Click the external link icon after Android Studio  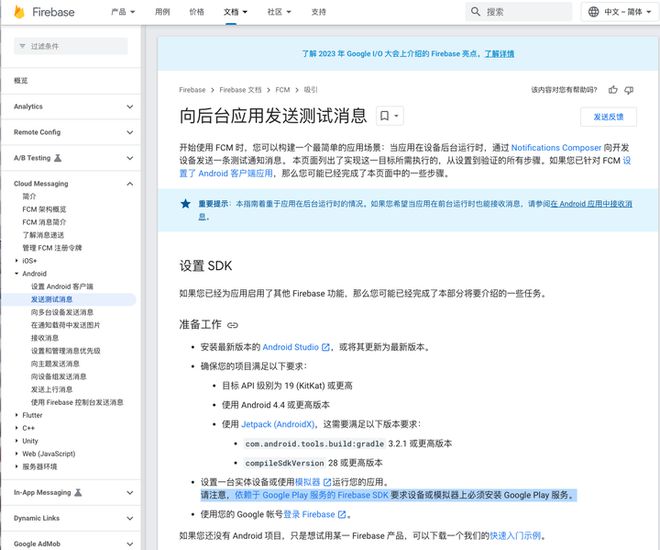[325, 347]
